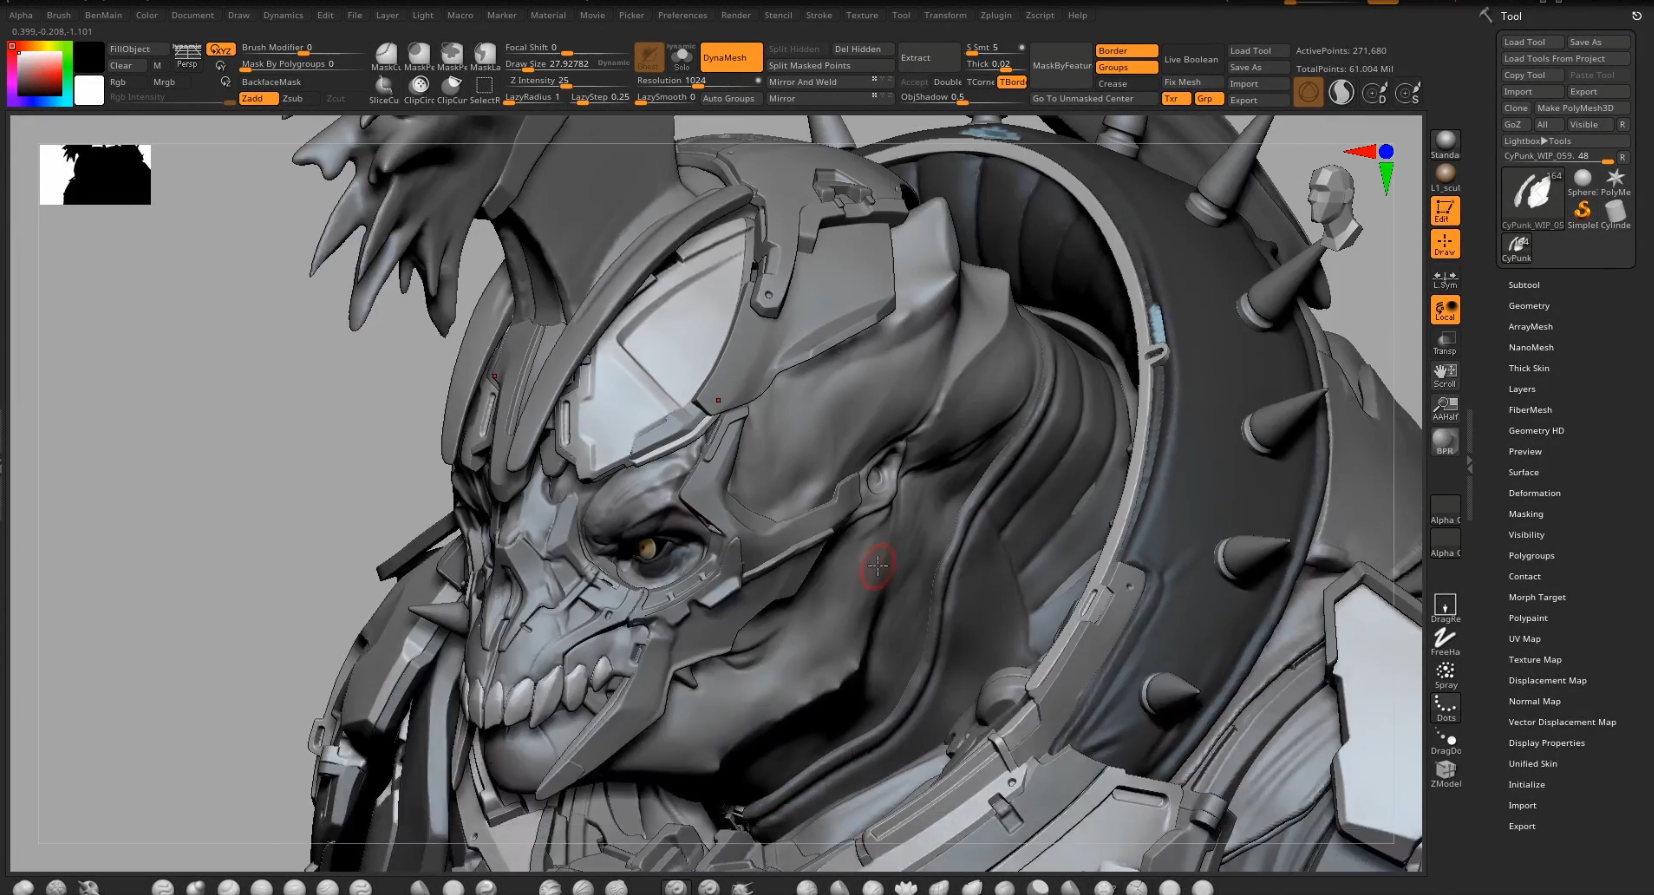The width and height of the screenshot is (1654, 895).
Task: Expand the Display Properties palette
Action: [1547, 743]
